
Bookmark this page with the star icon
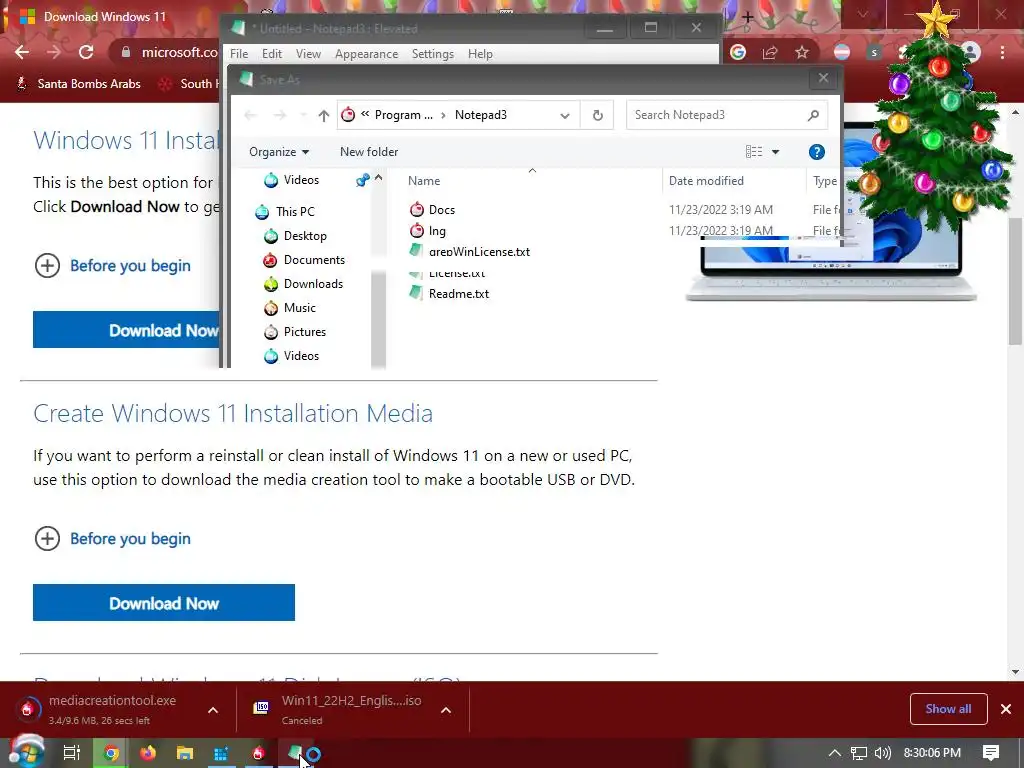[802, 52]
